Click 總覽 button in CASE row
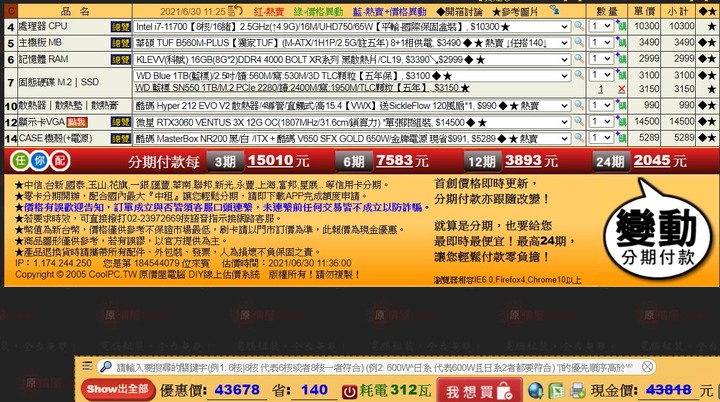The height and width of the screenshot is (402, 720). 120,138
